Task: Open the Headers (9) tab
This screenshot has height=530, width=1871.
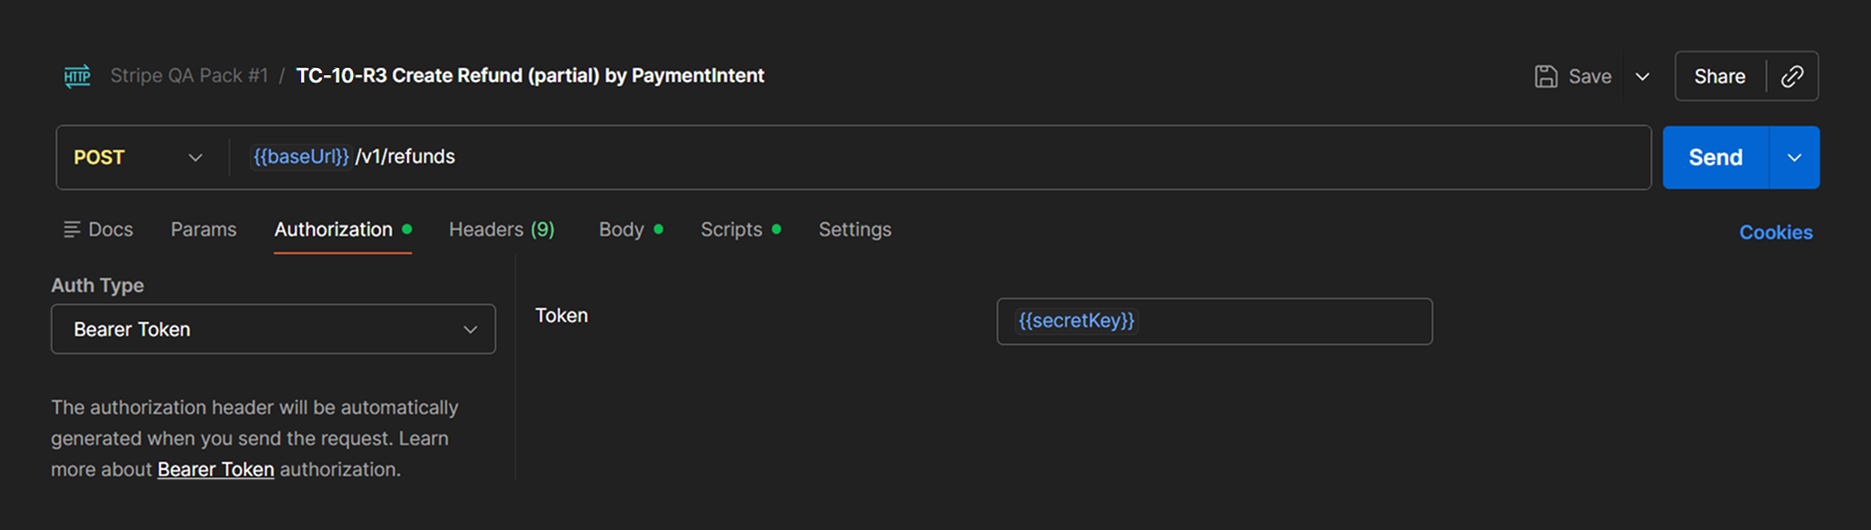Action: pos(502,230)
